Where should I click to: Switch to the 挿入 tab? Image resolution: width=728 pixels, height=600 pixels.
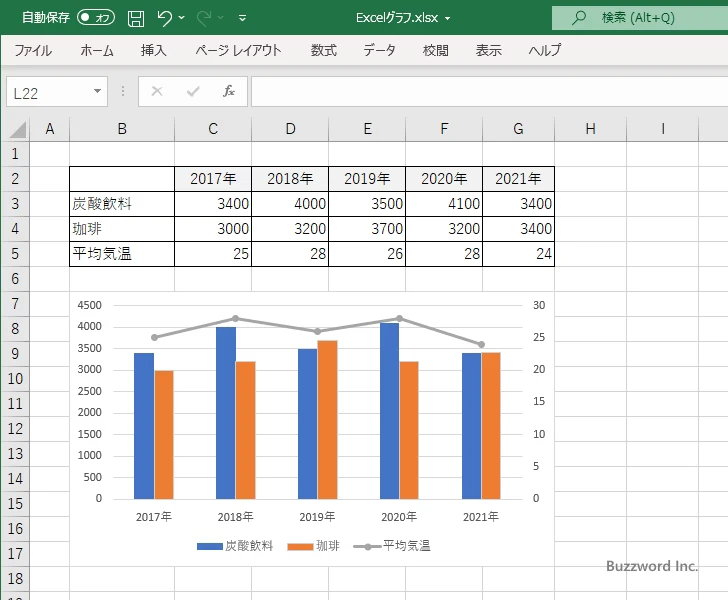[x=154, y=50]
